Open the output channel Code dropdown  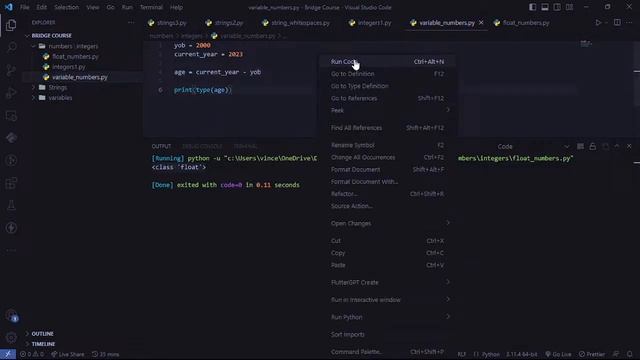(533, 147)
